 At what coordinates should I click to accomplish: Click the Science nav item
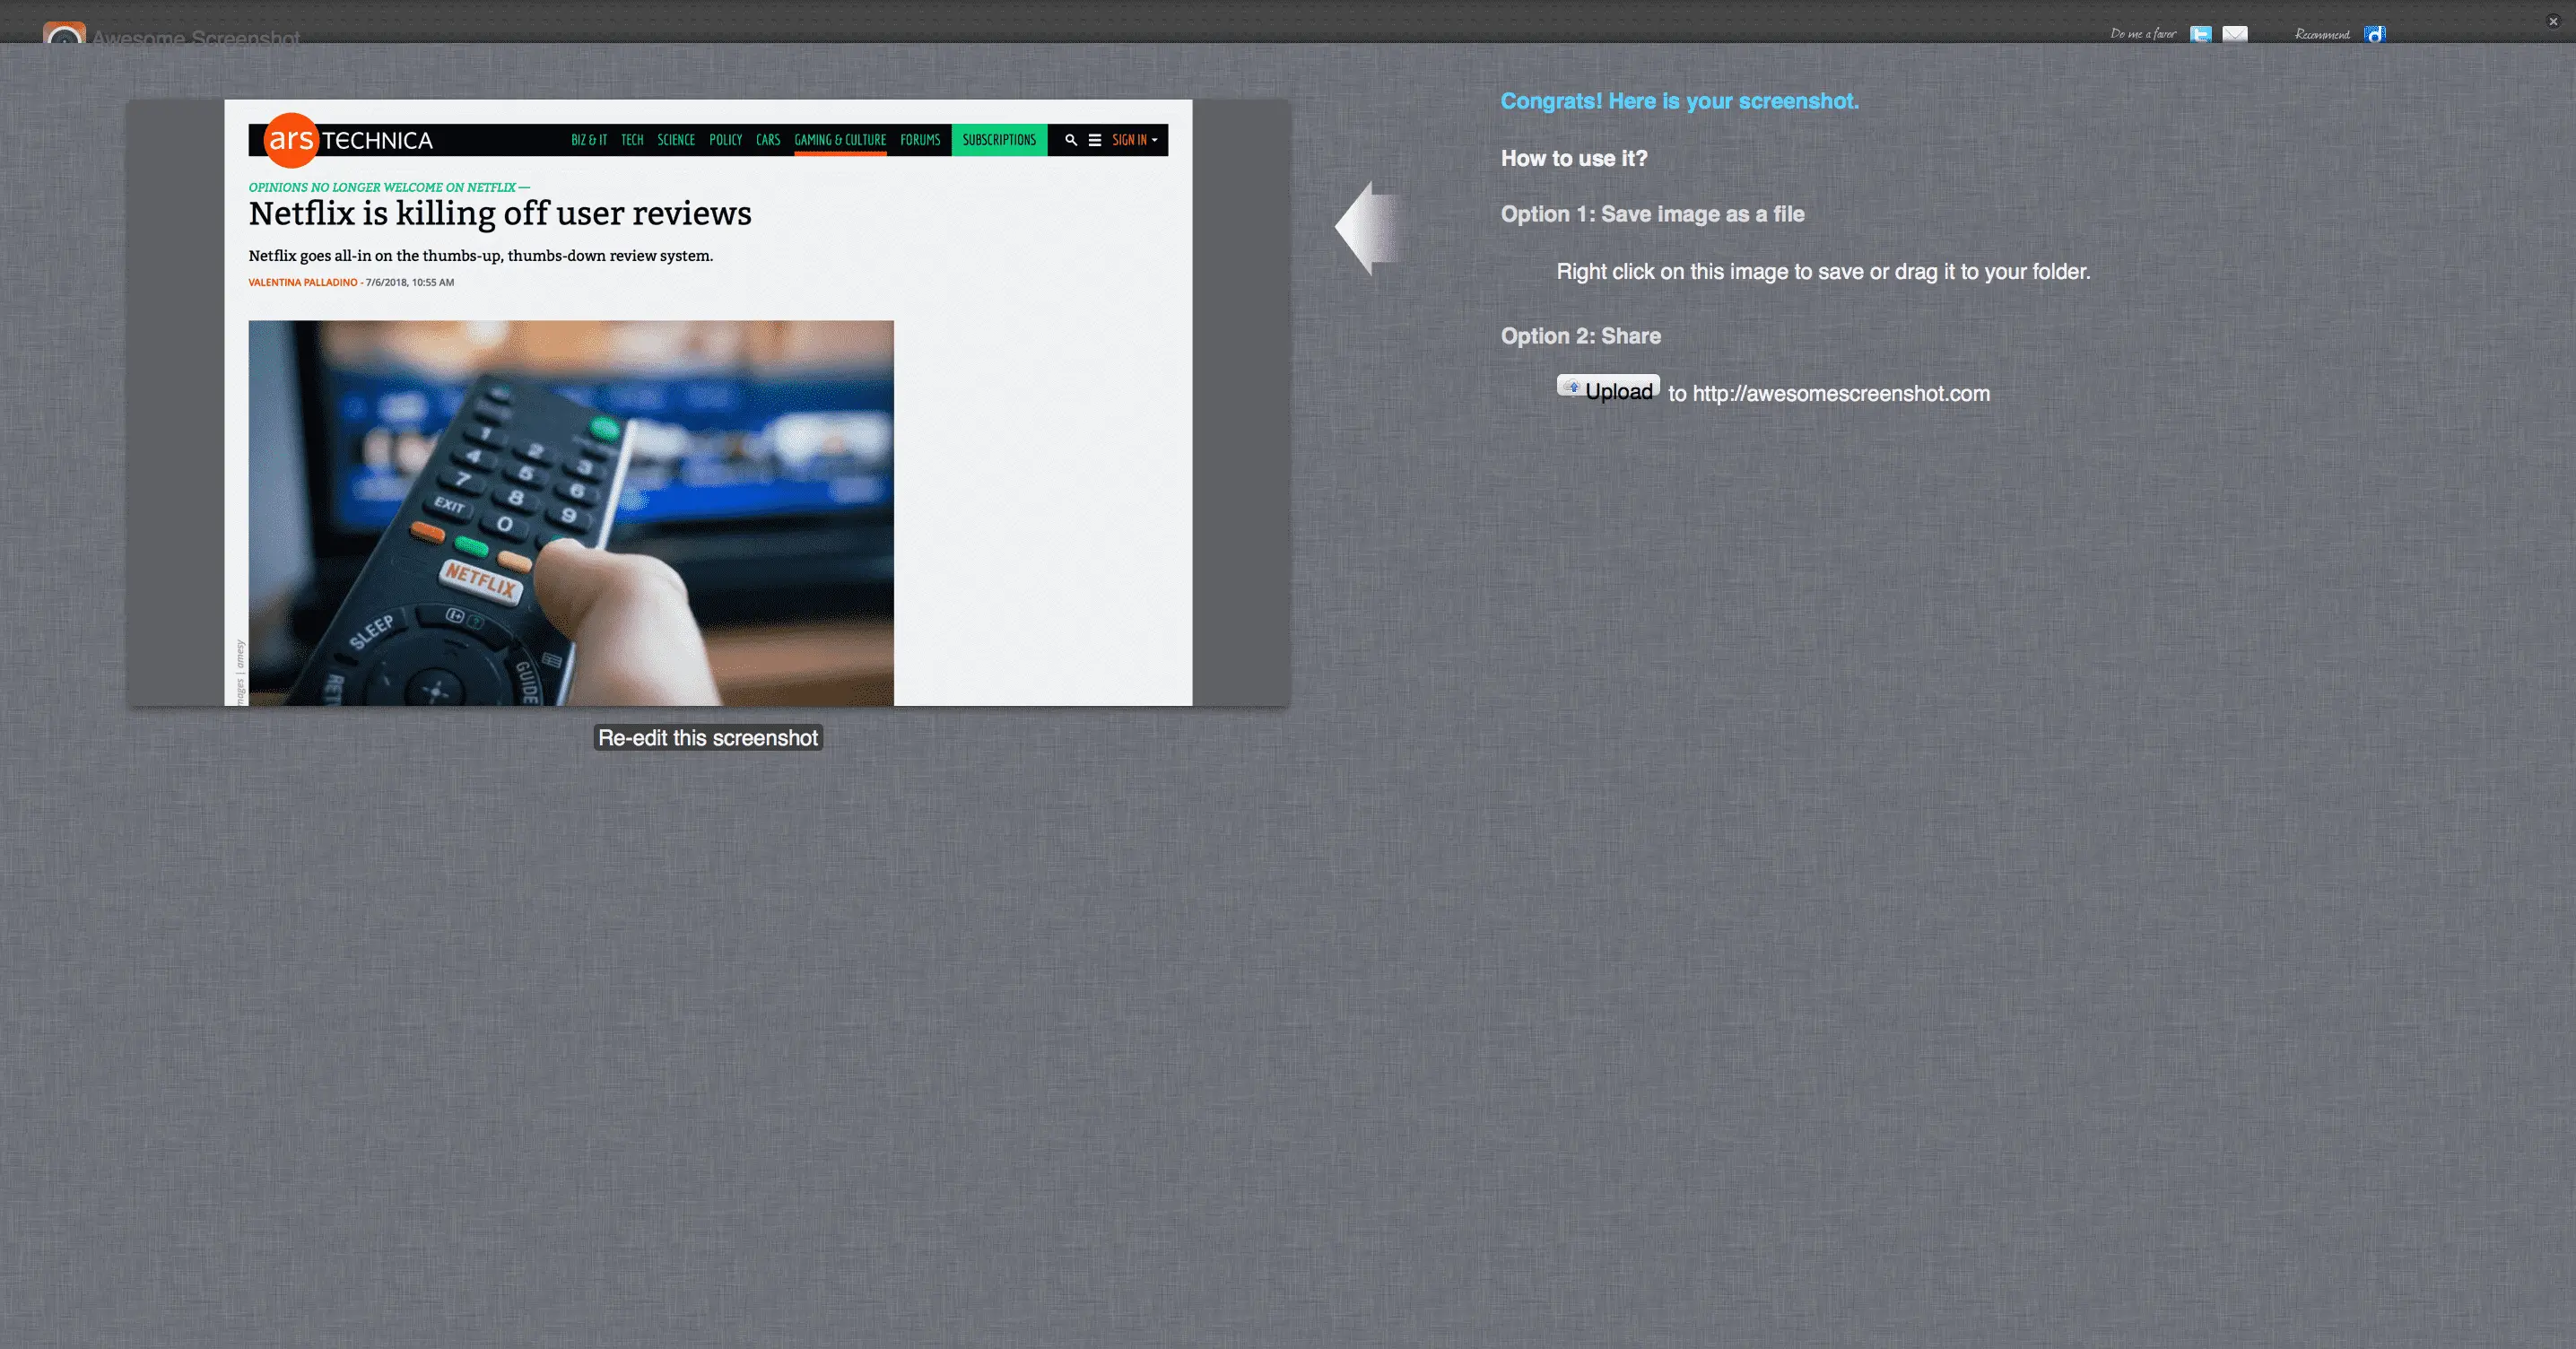coord(676,140)
